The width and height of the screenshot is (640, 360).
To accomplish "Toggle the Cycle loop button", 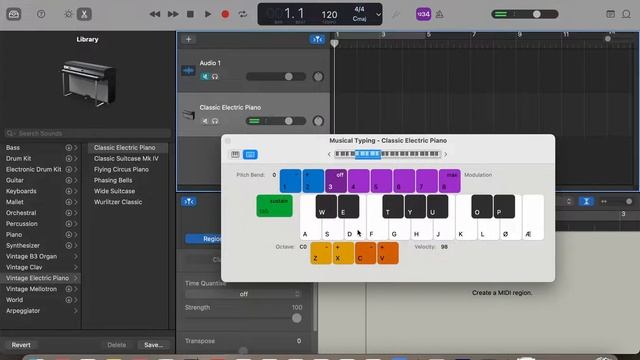I will click(243, 14).
